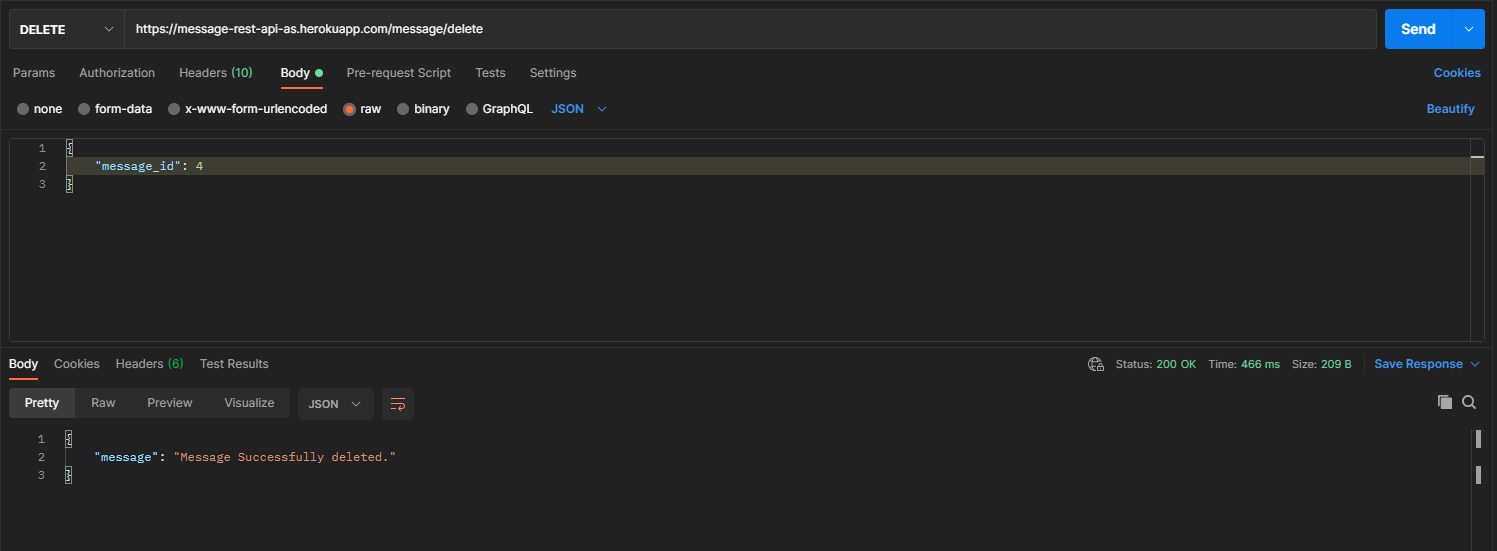
Task: Click the response body scrollbar
Action: 1478,457
